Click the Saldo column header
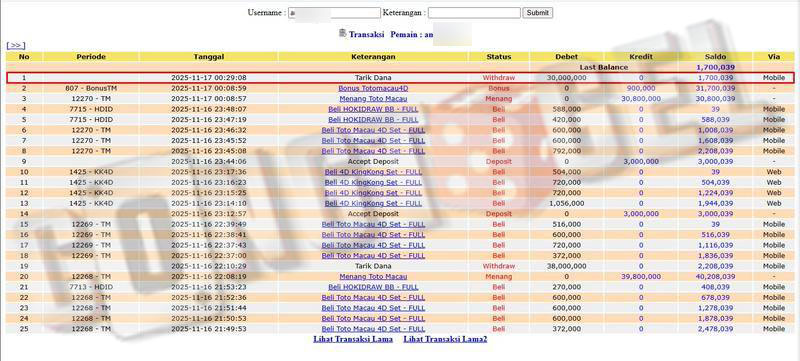The width and height of the screenshot is (800, 361). click(715, 57)
